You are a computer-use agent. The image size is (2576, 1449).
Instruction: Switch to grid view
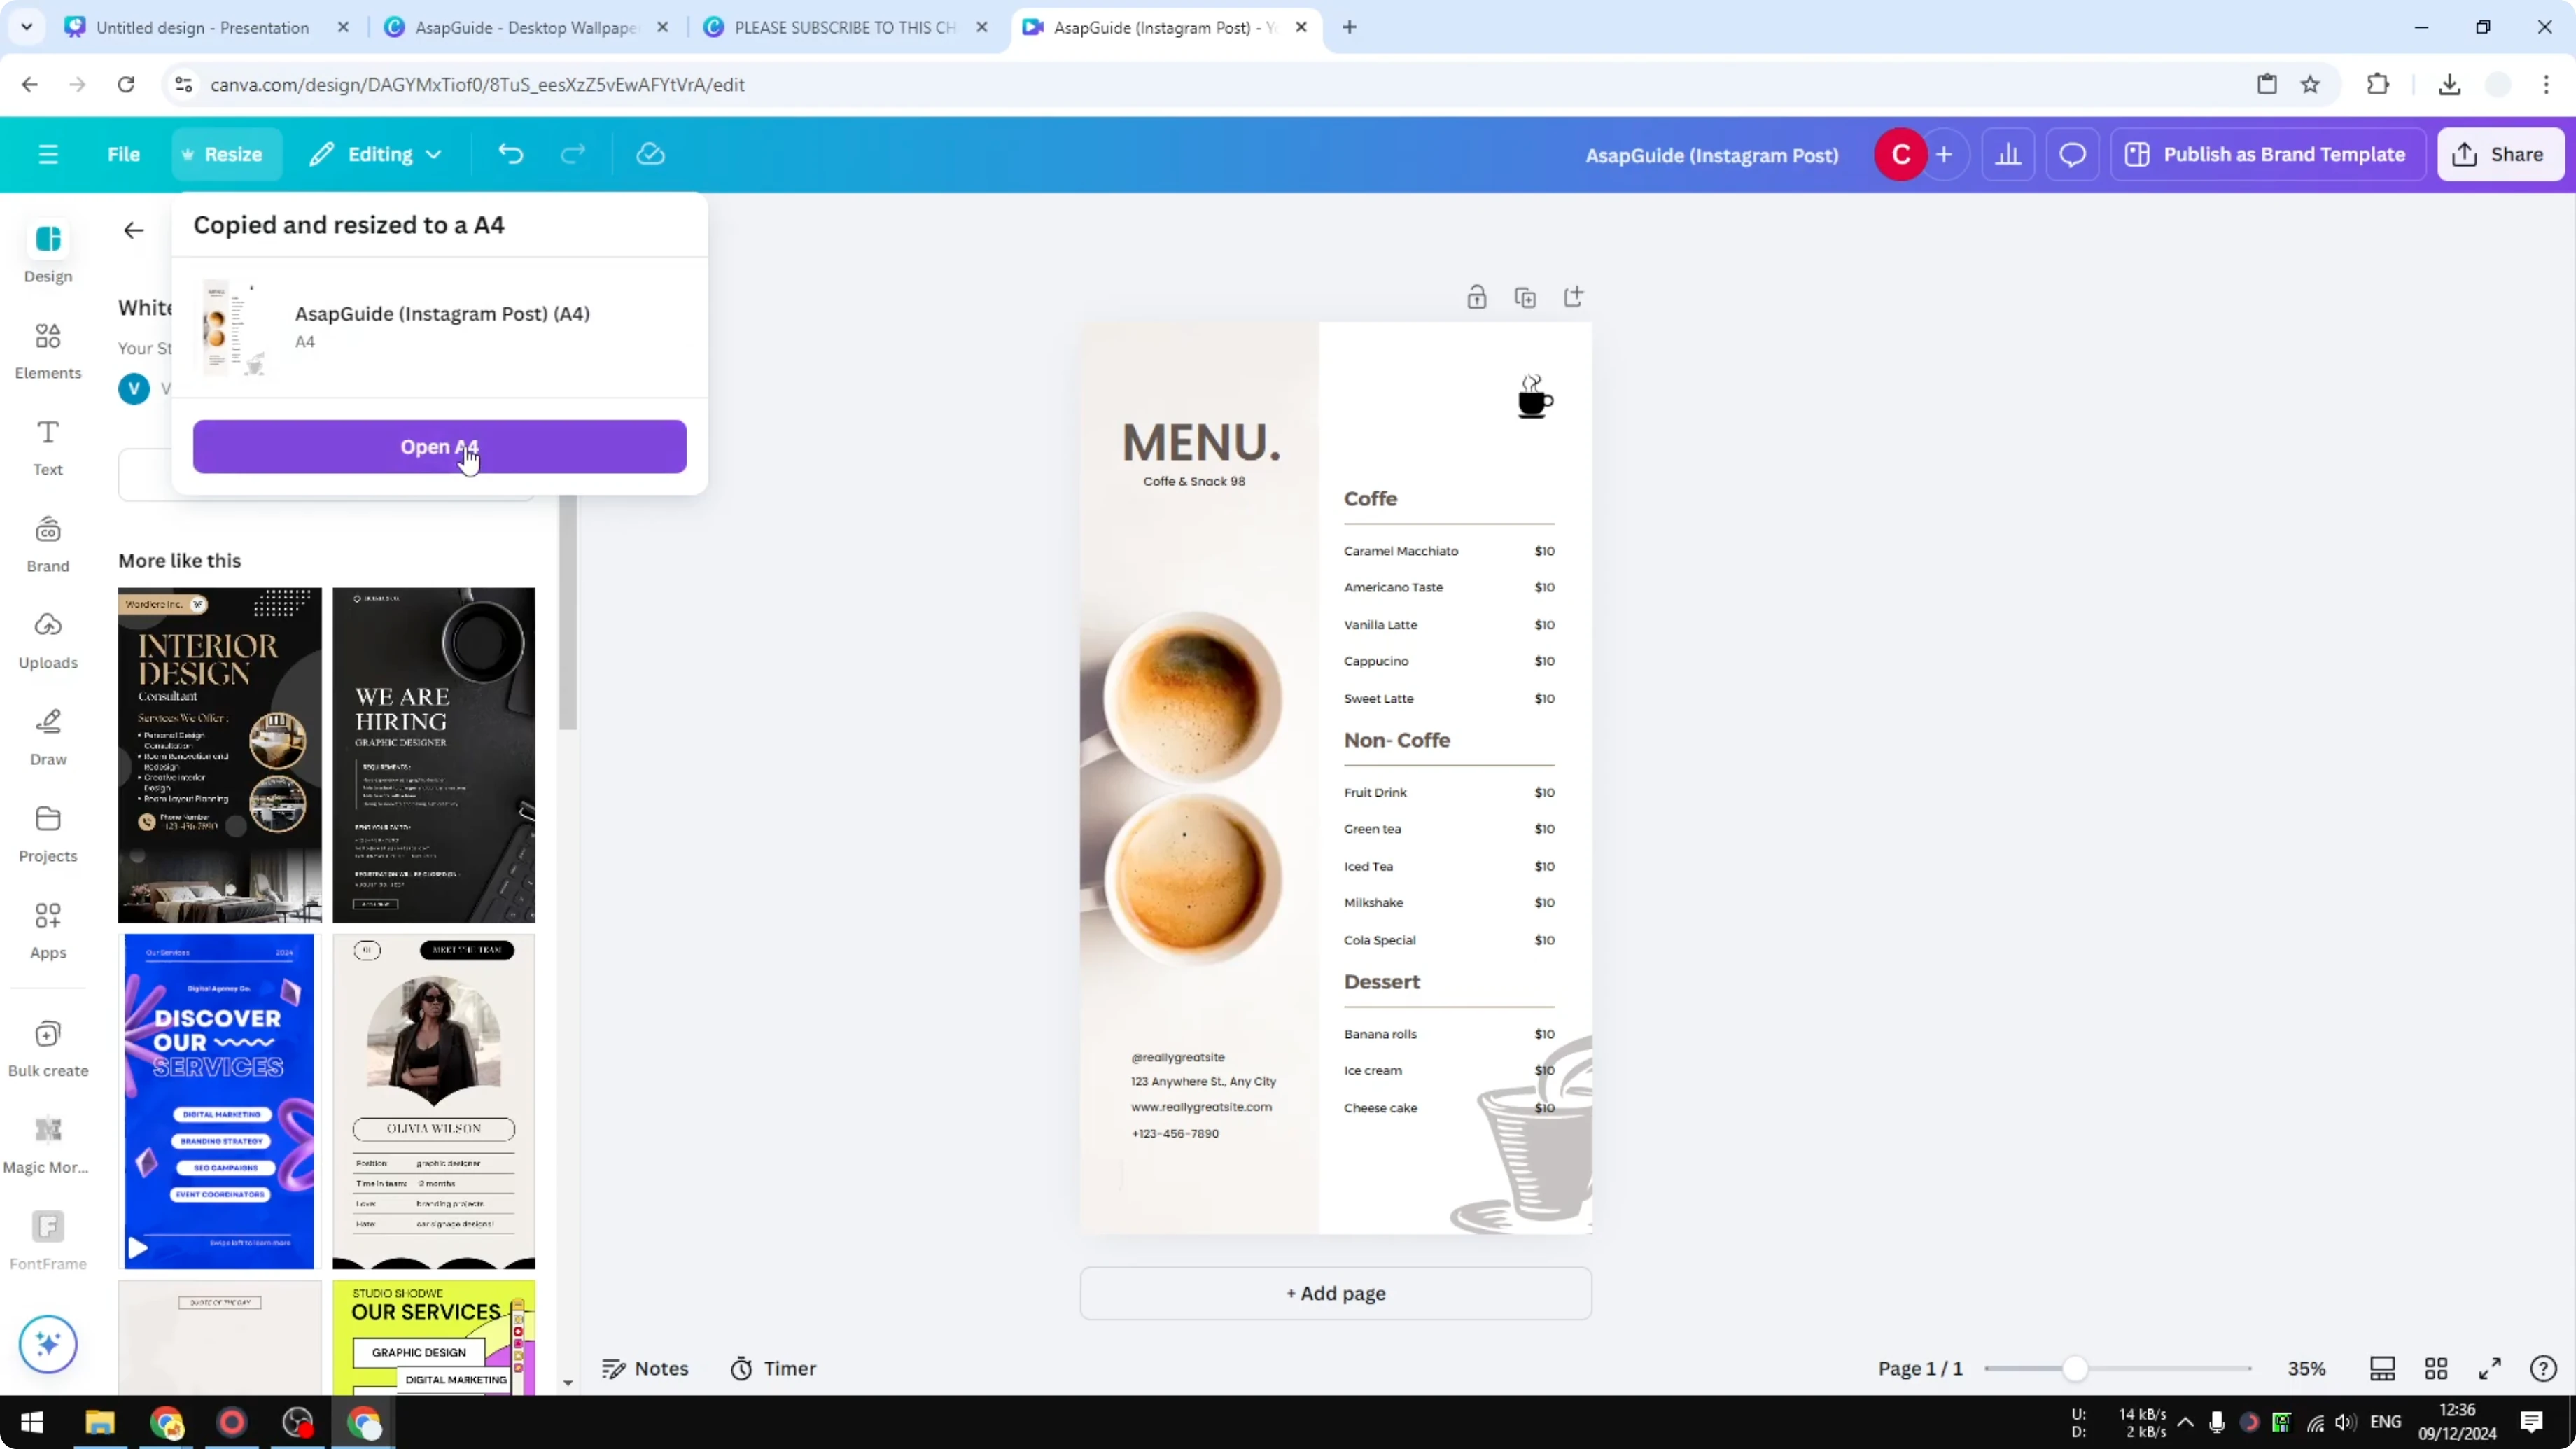pyautogui.click(x=2436, y=1368)
